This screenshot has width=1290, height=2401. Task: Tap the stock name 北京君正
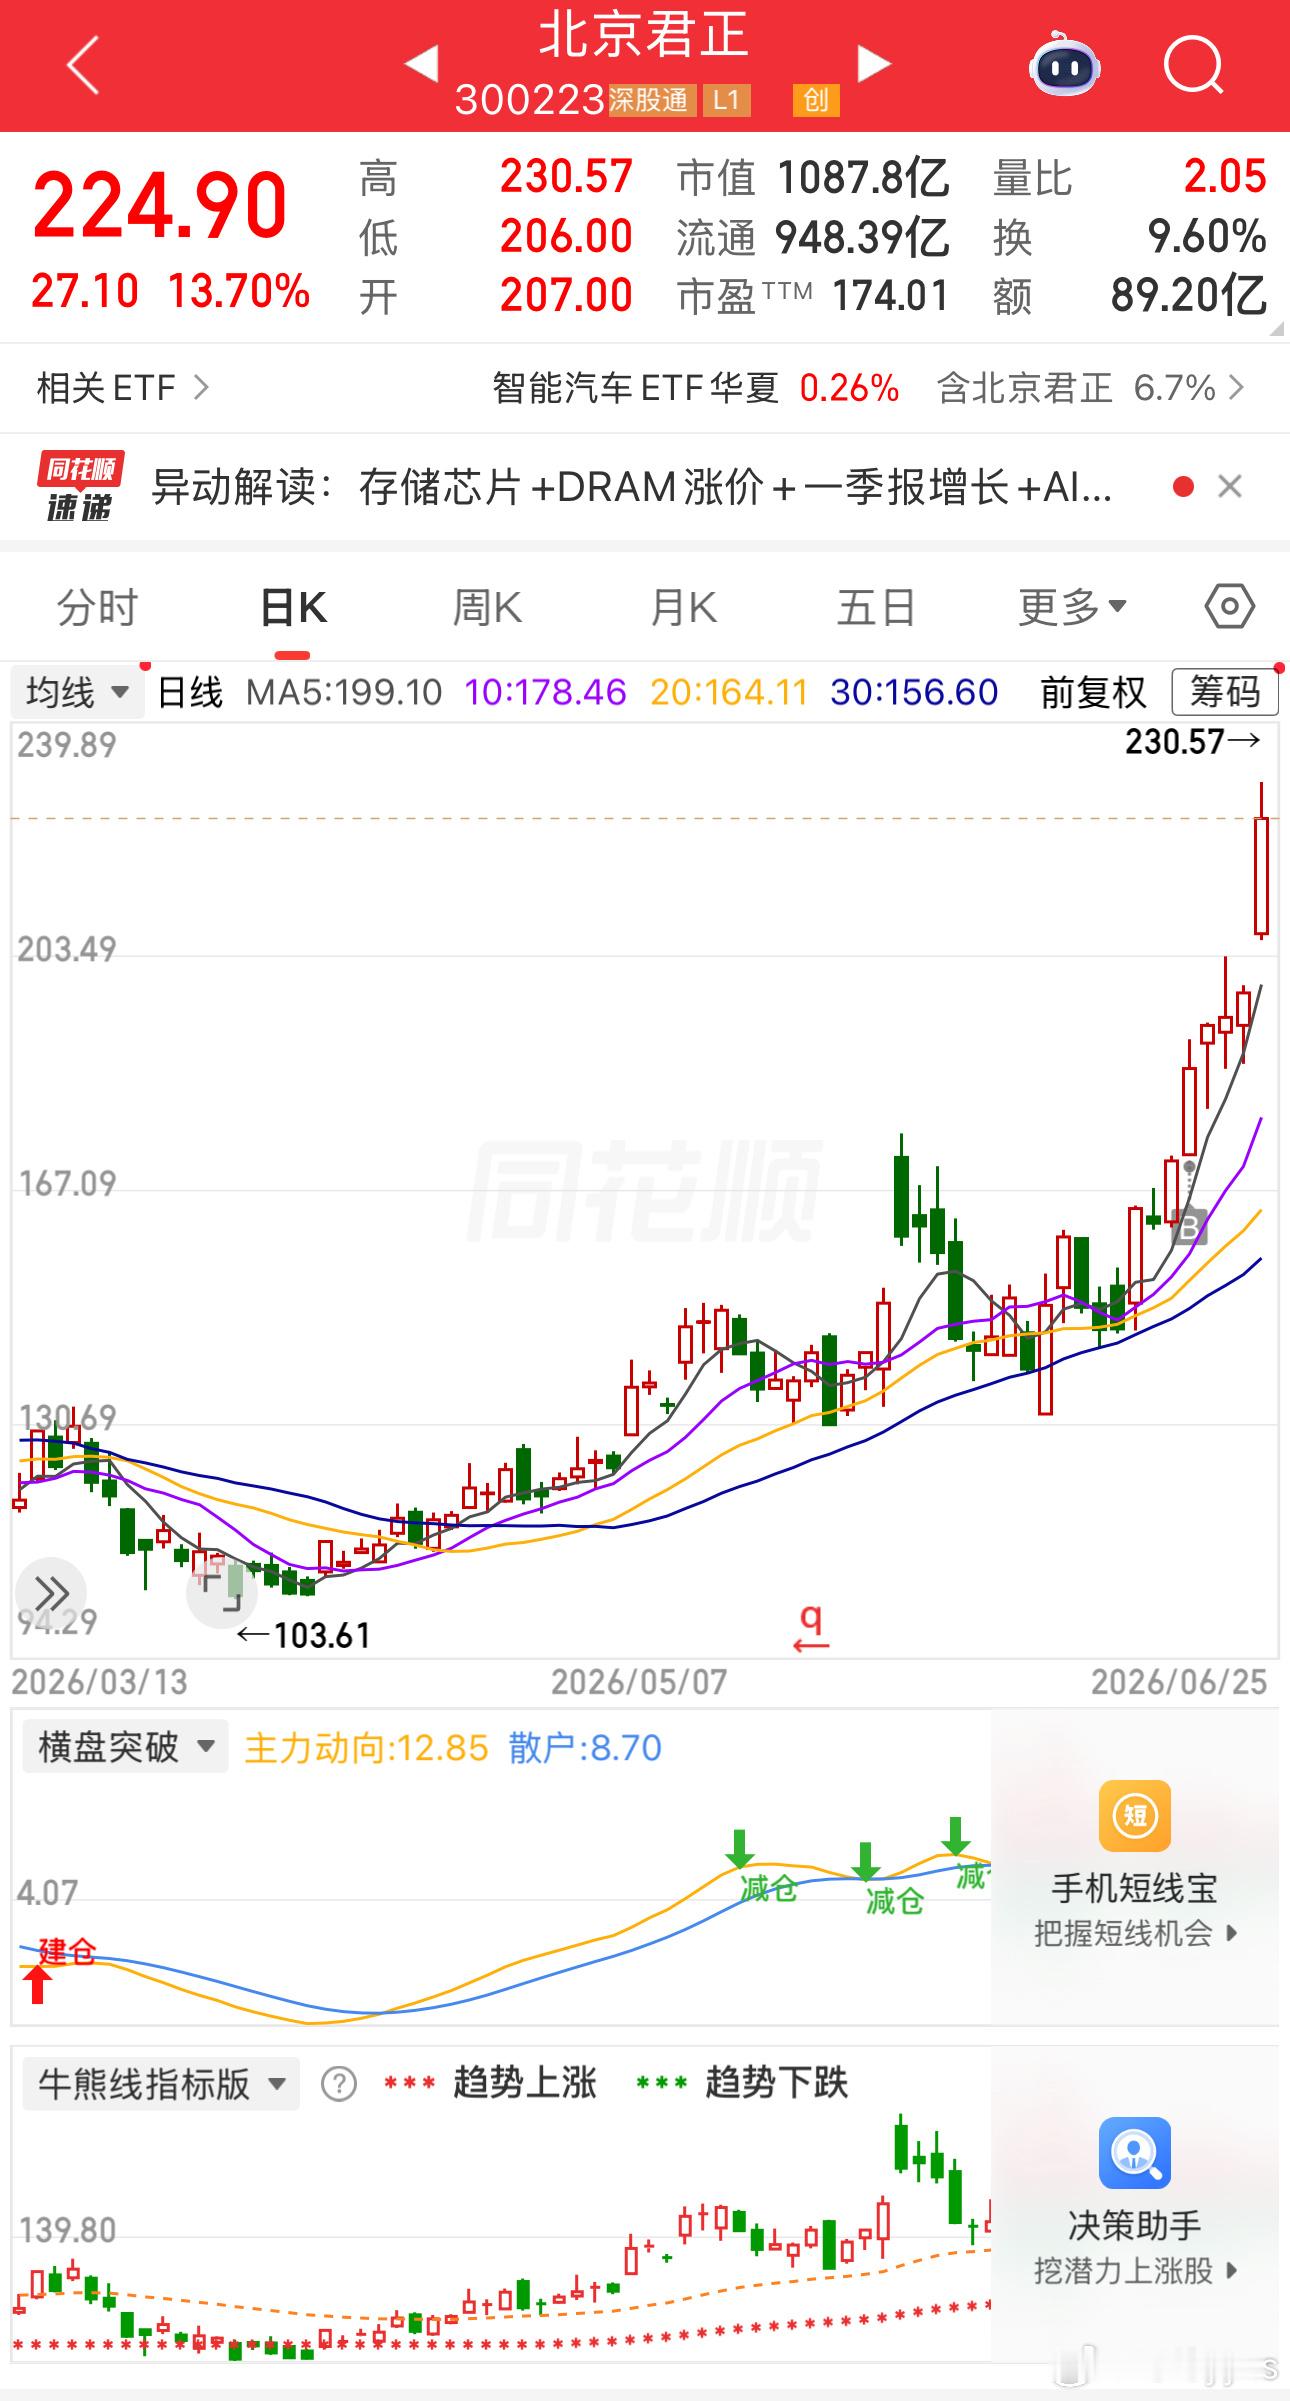point(644,34)
